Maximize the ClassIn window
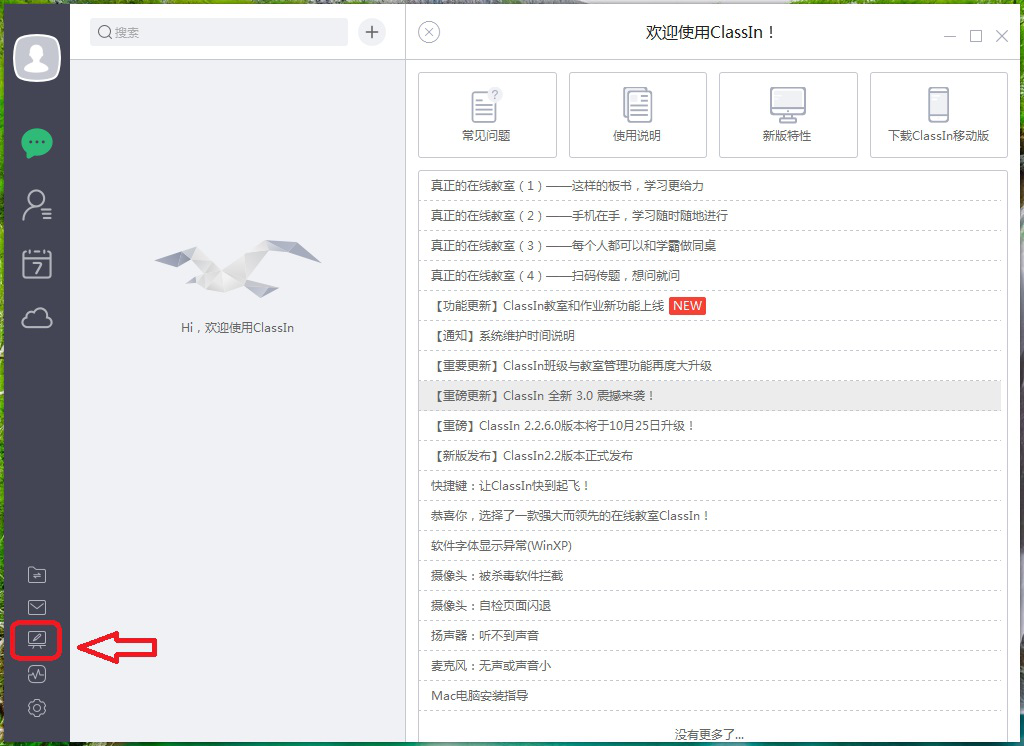The width and height of the screenshot is (1024, 746). coord(976,37)
